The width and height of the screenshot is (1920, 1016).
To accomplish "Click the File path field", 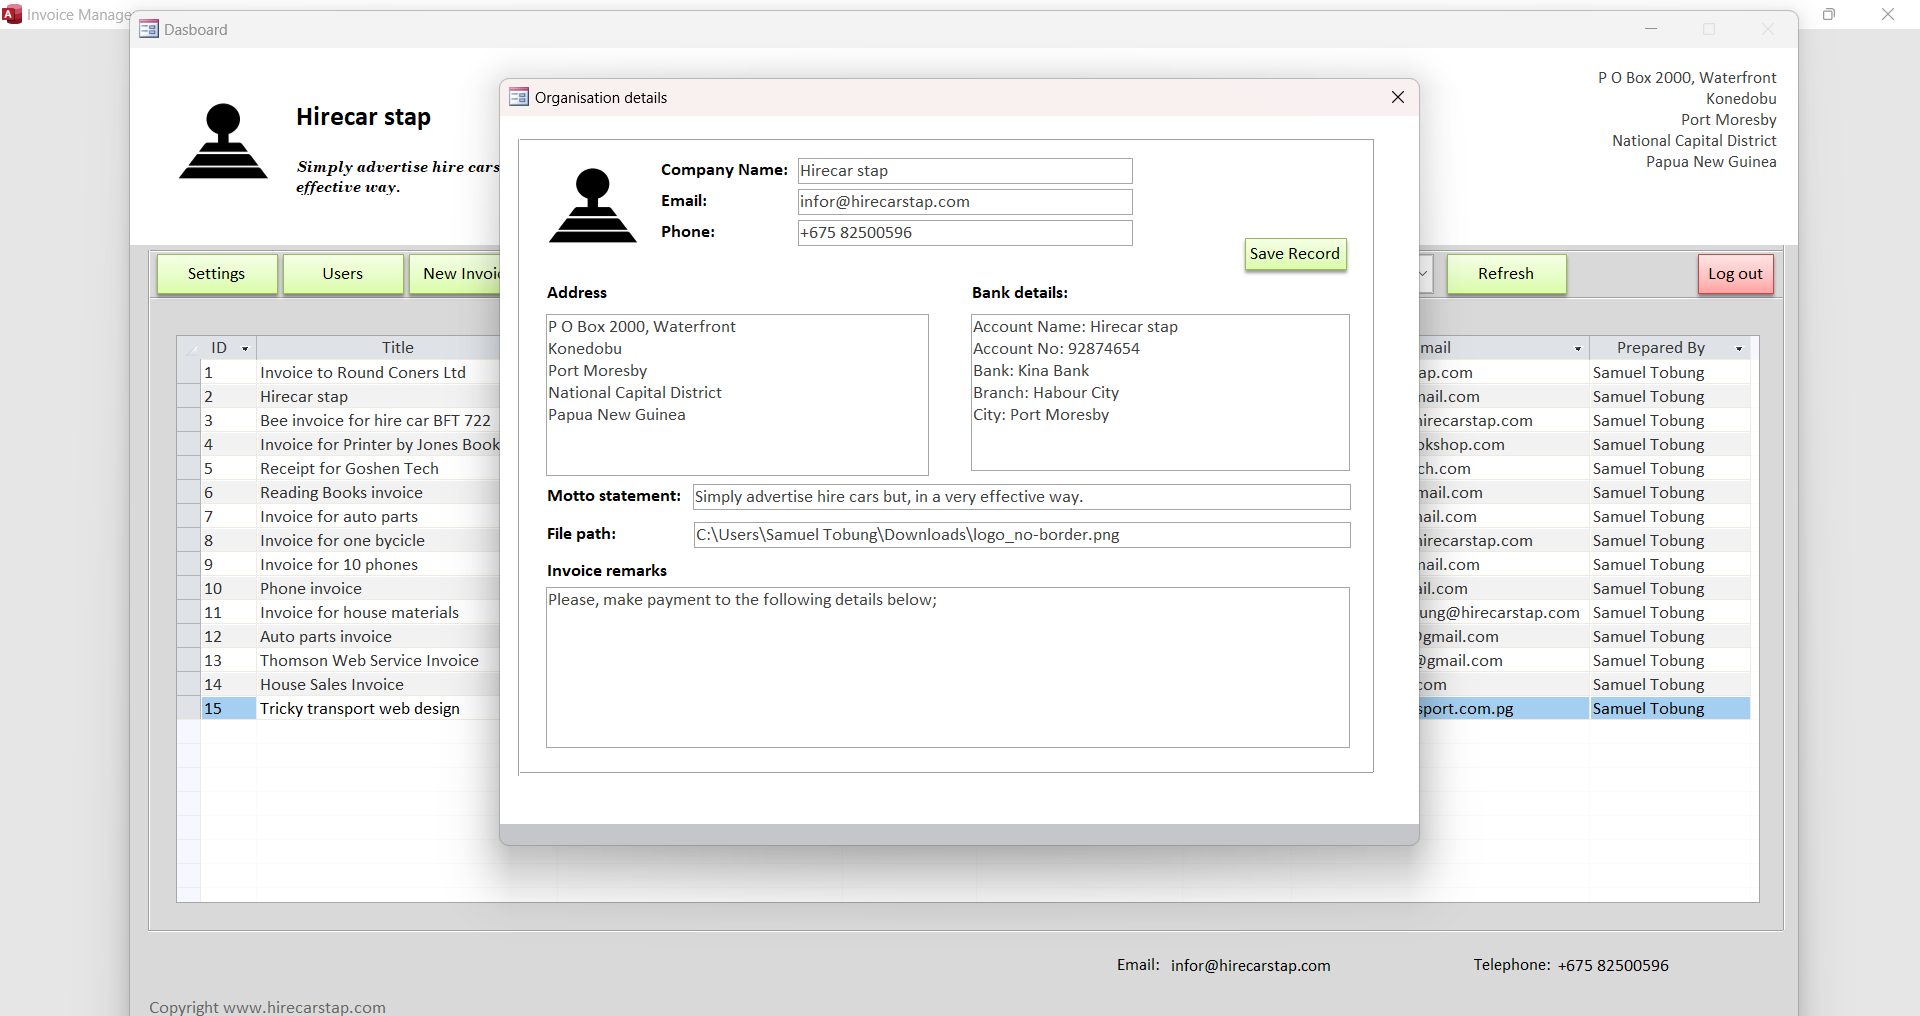I will tap(1022, 535).
